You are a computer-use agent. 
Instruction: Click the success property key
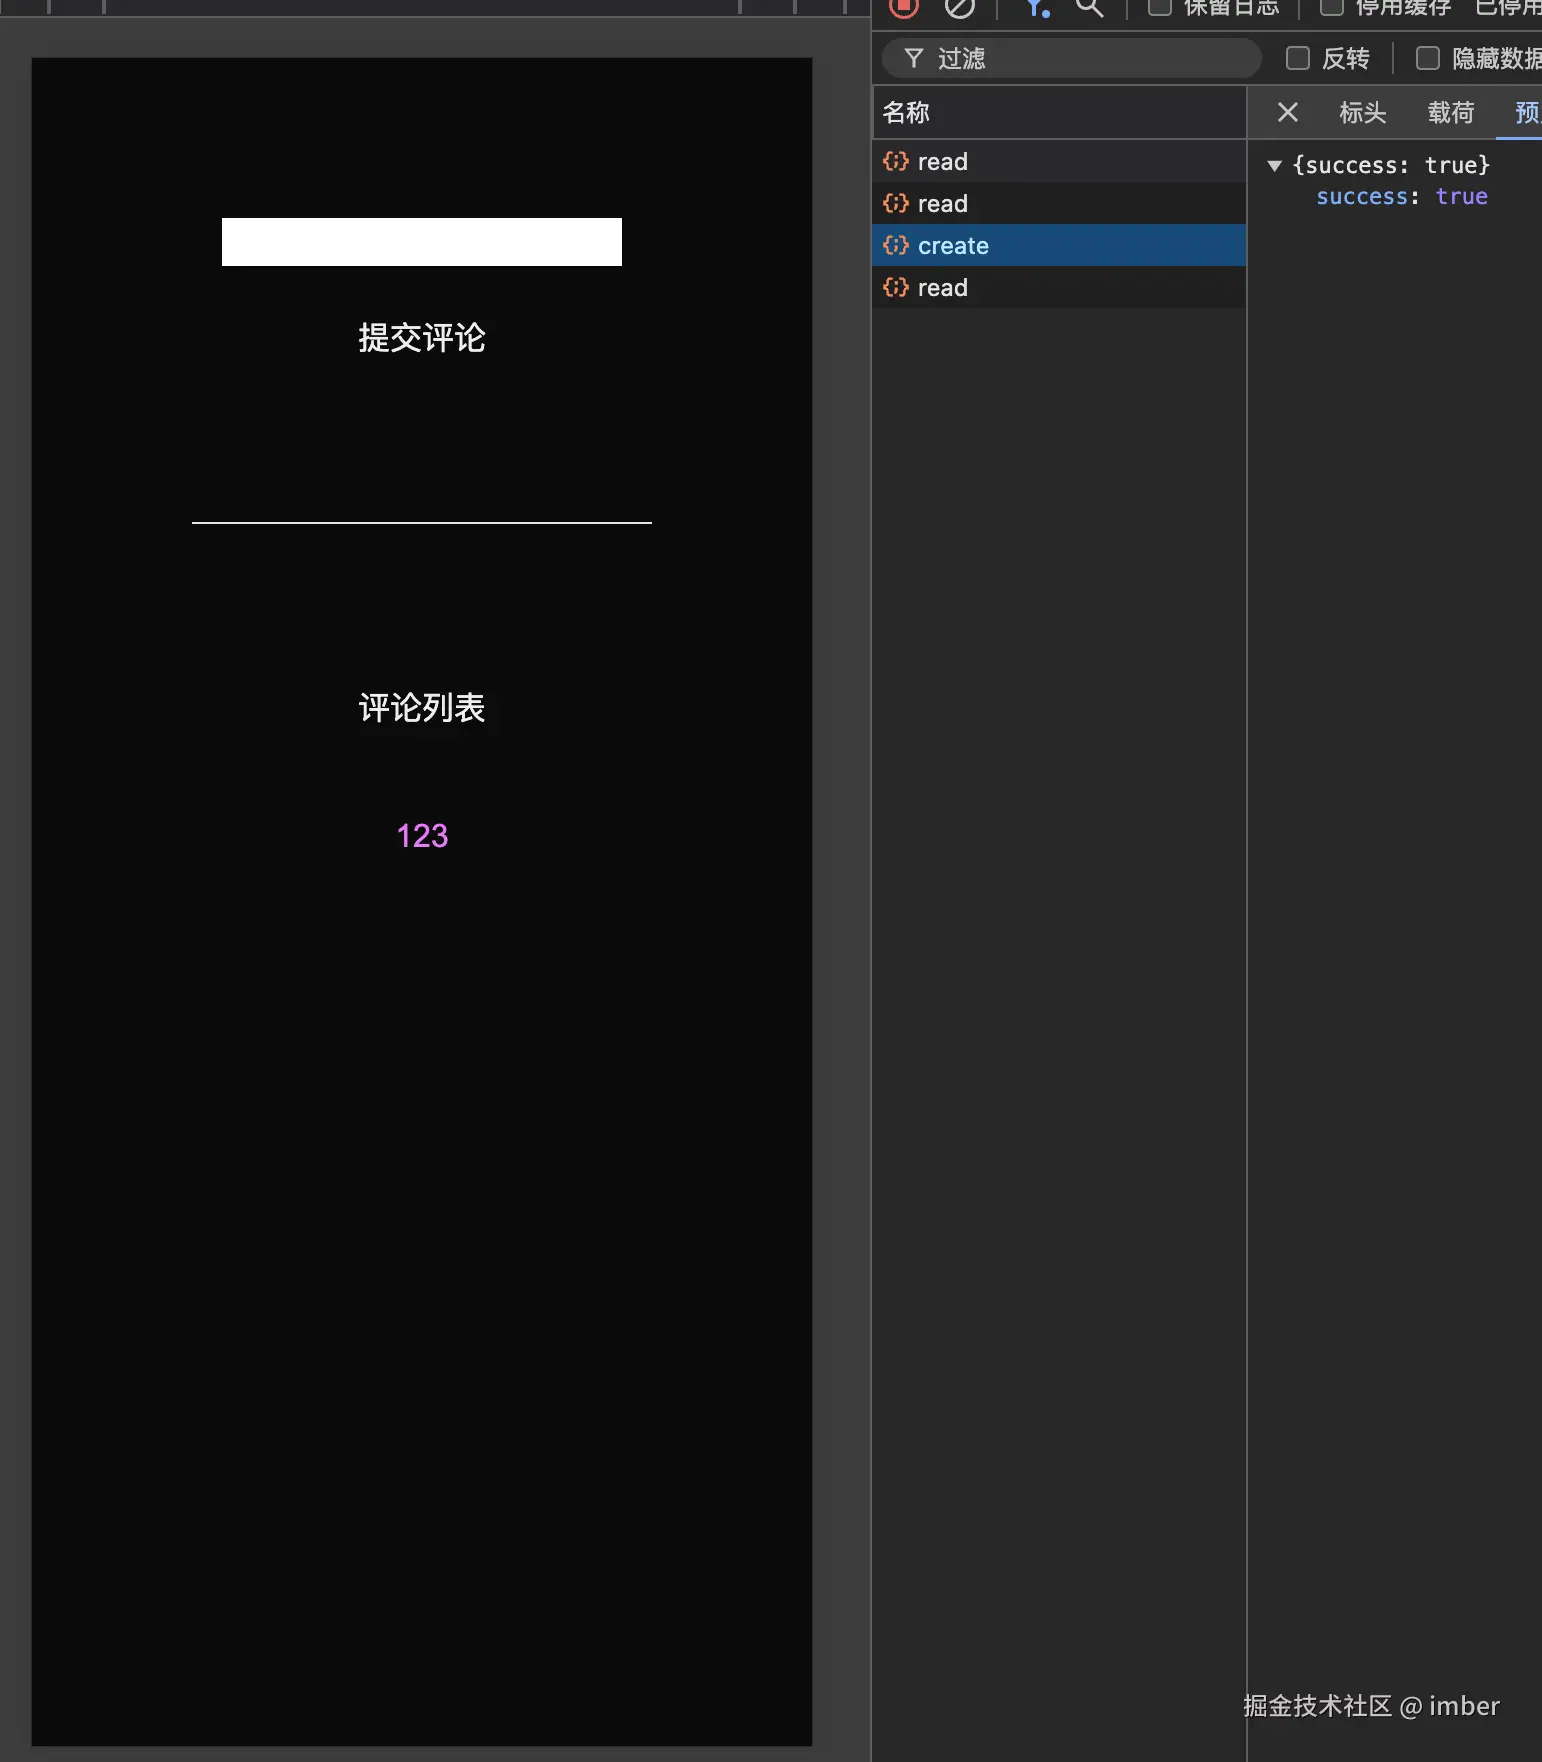[x=1363, y=196]
